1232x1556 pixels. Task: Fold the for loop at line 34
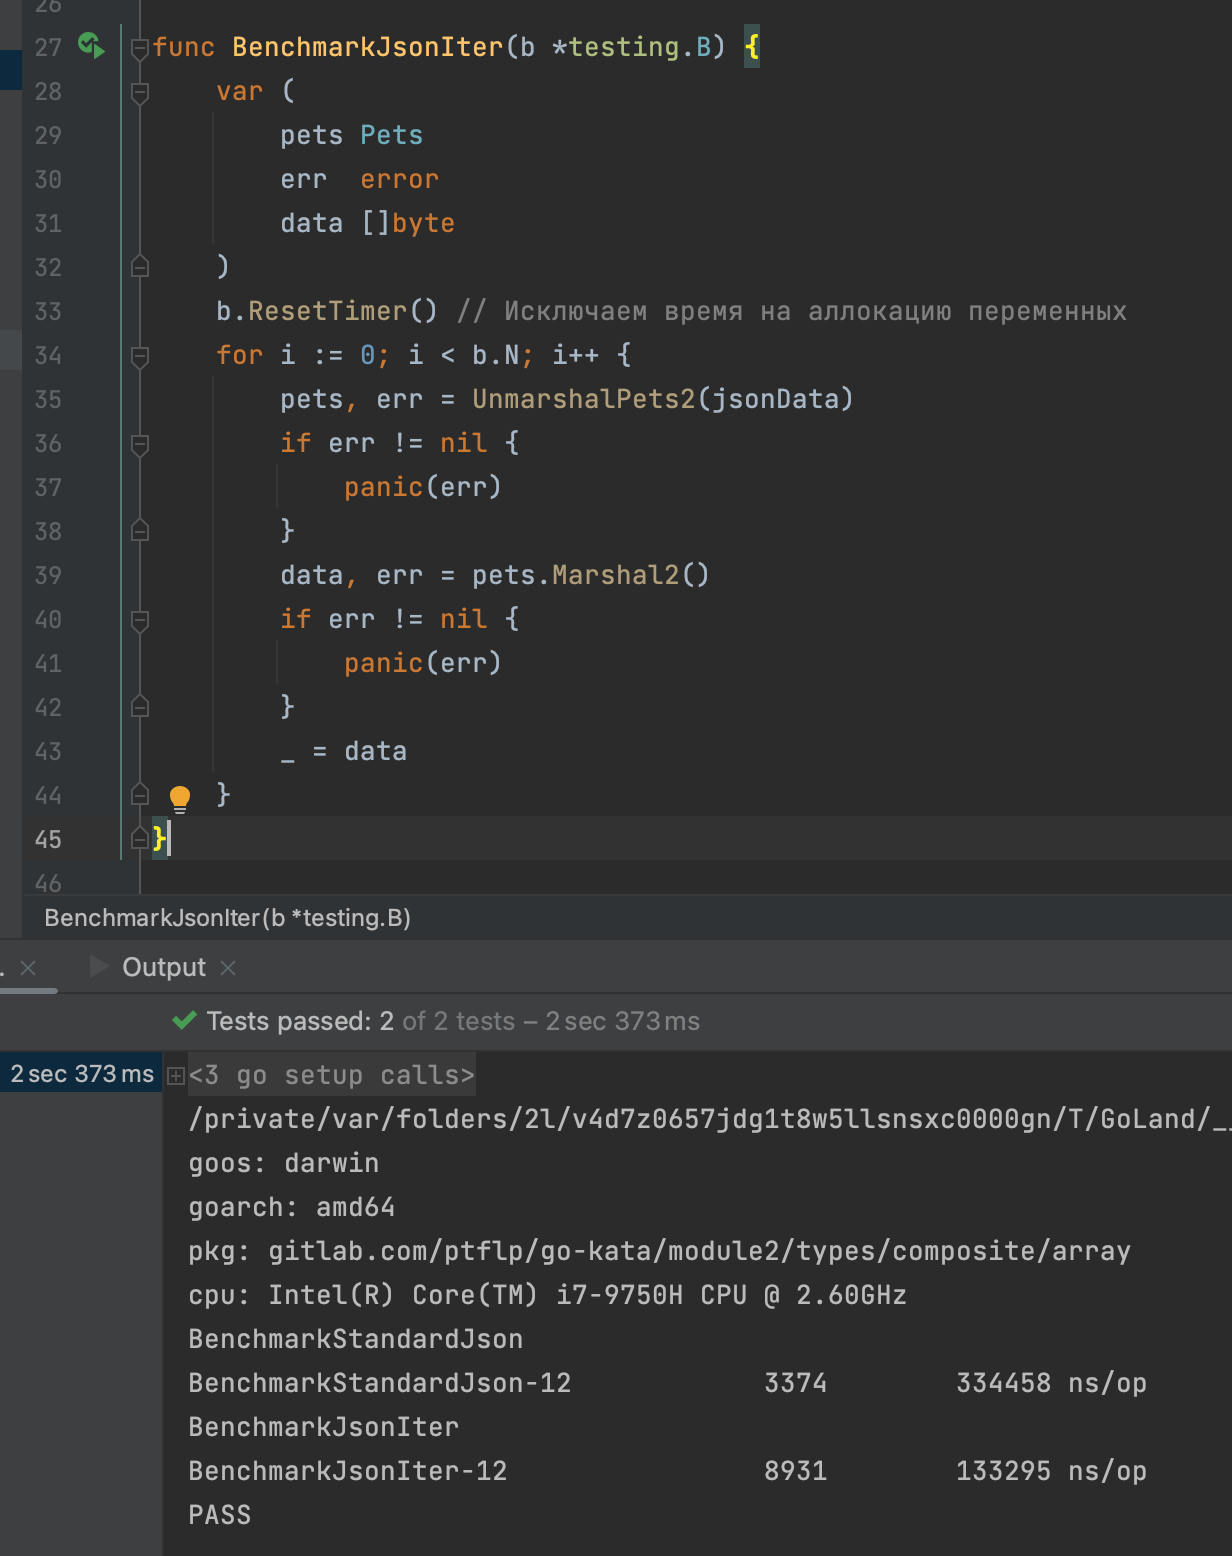[140, 356]
